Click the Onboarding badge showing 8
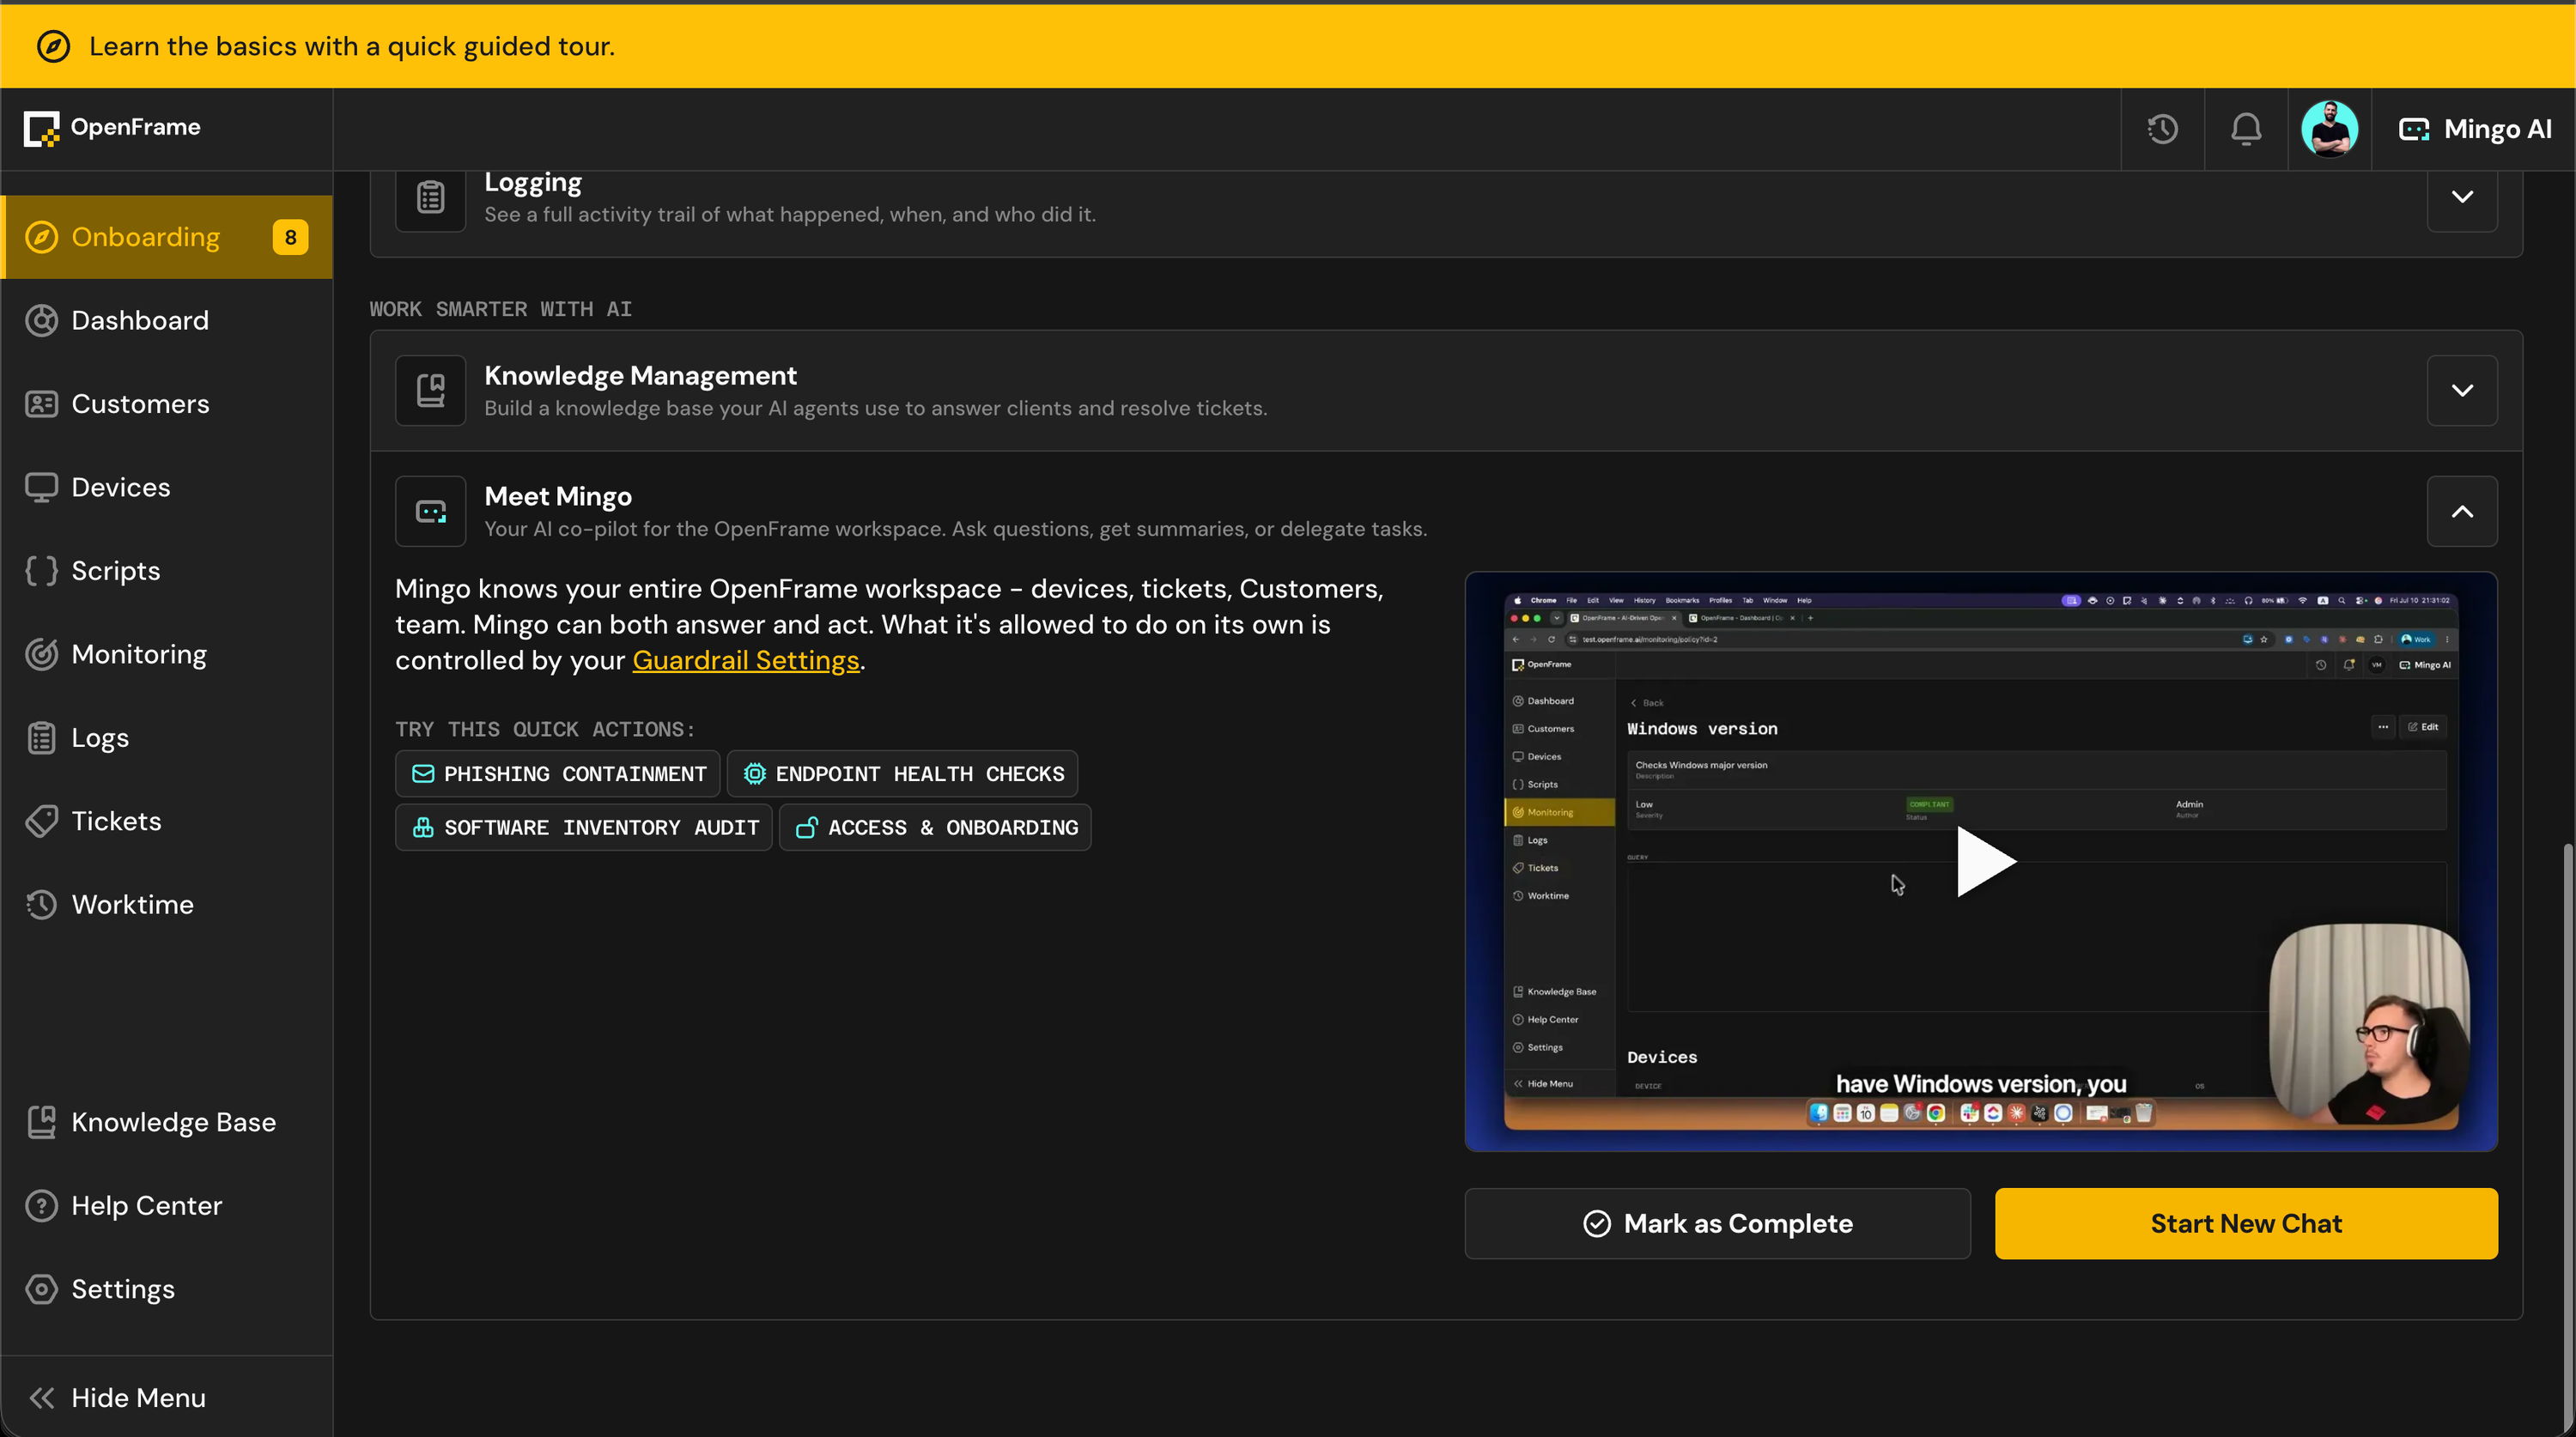Image resolution: width=2576 pixels, height=1437 pixels. (x=290, y=237)
